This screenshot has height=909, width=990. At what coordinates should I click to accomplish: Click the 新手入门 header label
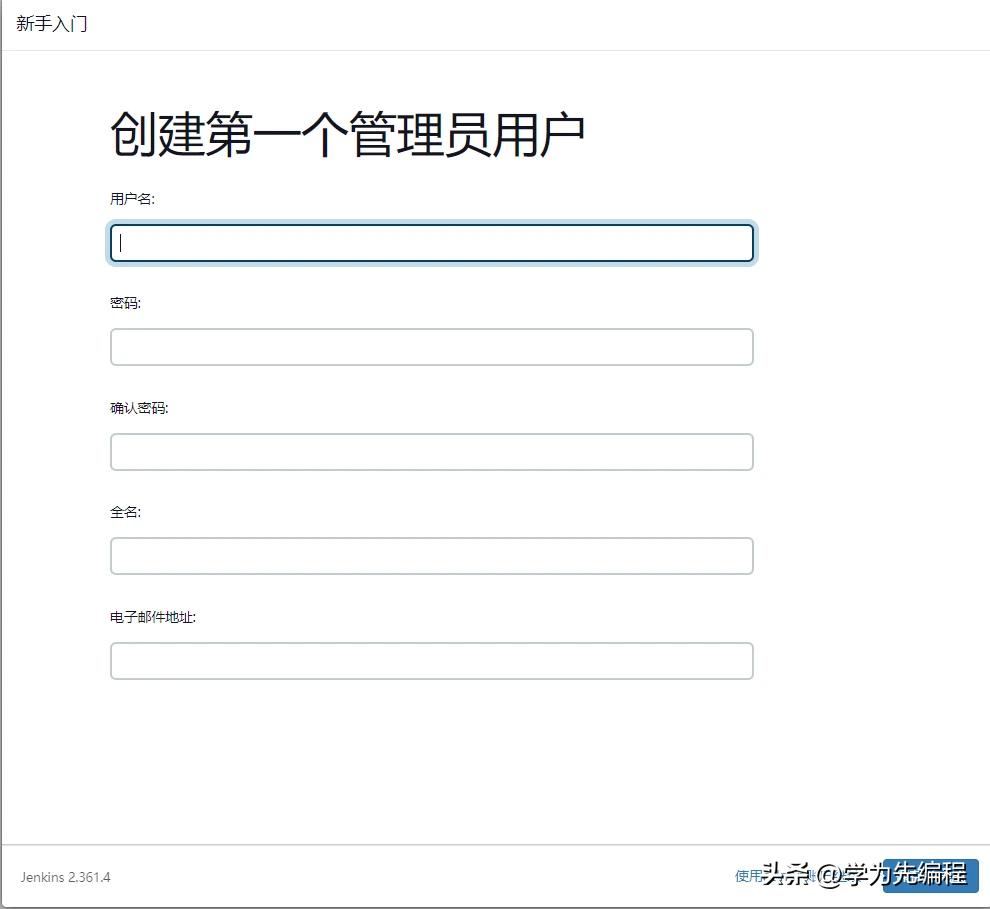(51, 23)
